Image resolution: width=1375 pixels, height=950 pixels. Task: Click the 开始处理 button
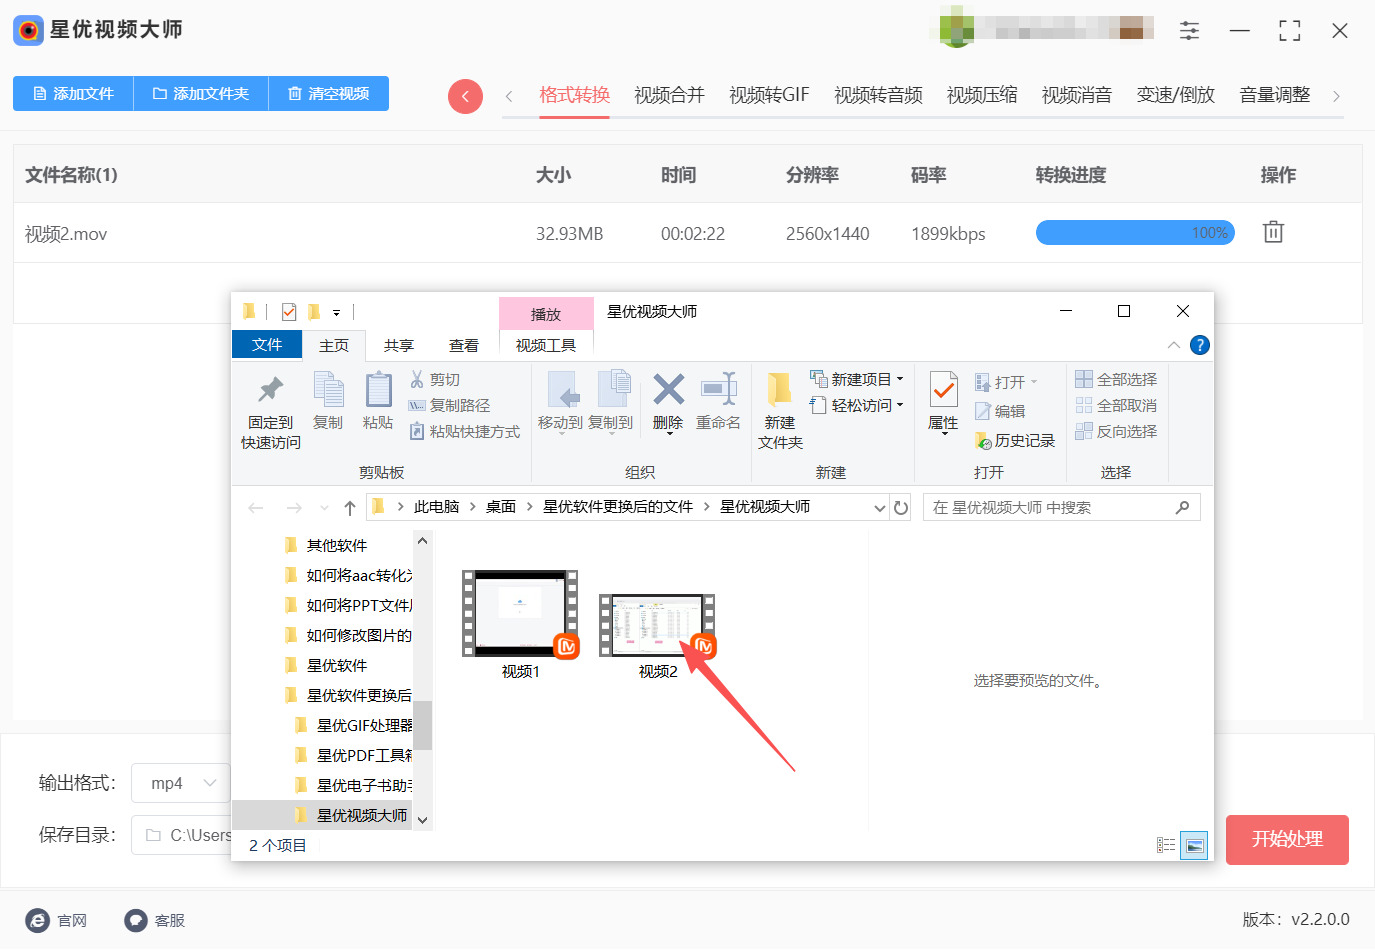tap(1286, 839)
